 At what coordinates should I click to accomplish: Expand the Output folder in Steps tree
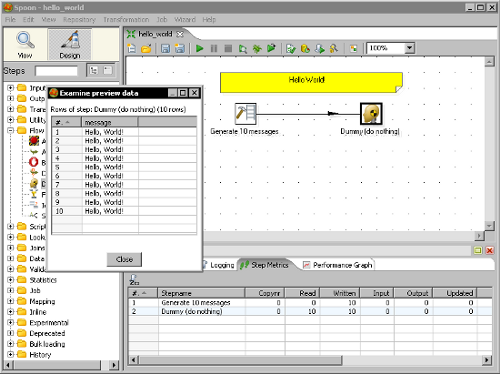10,98
